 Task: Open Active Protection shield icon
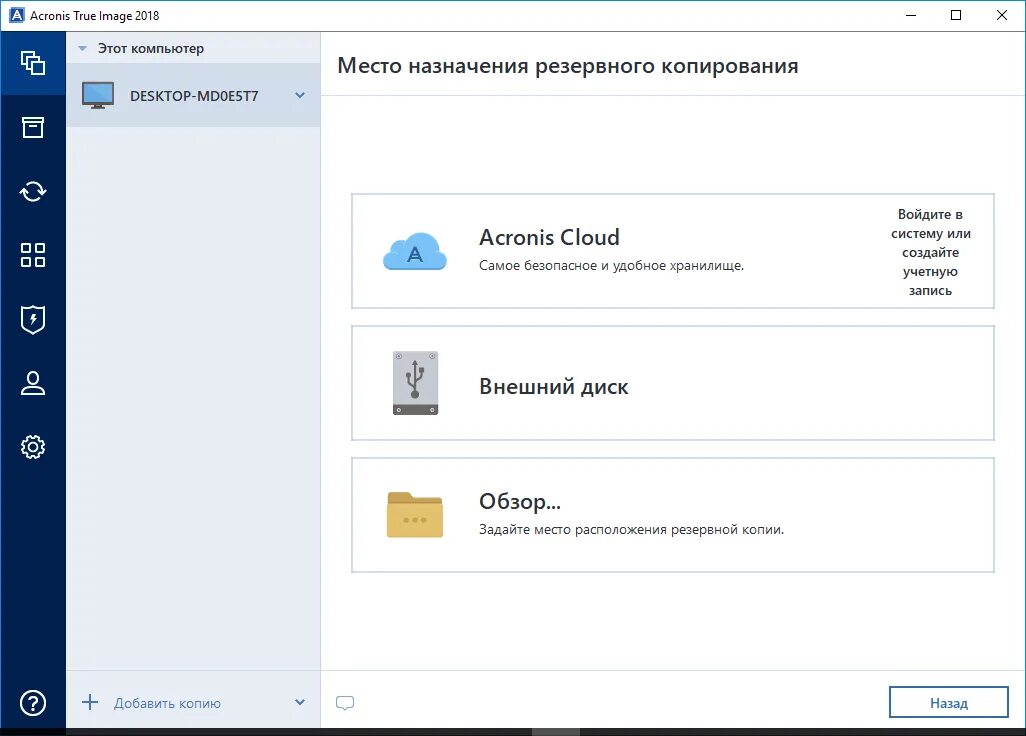click(33, 319)
